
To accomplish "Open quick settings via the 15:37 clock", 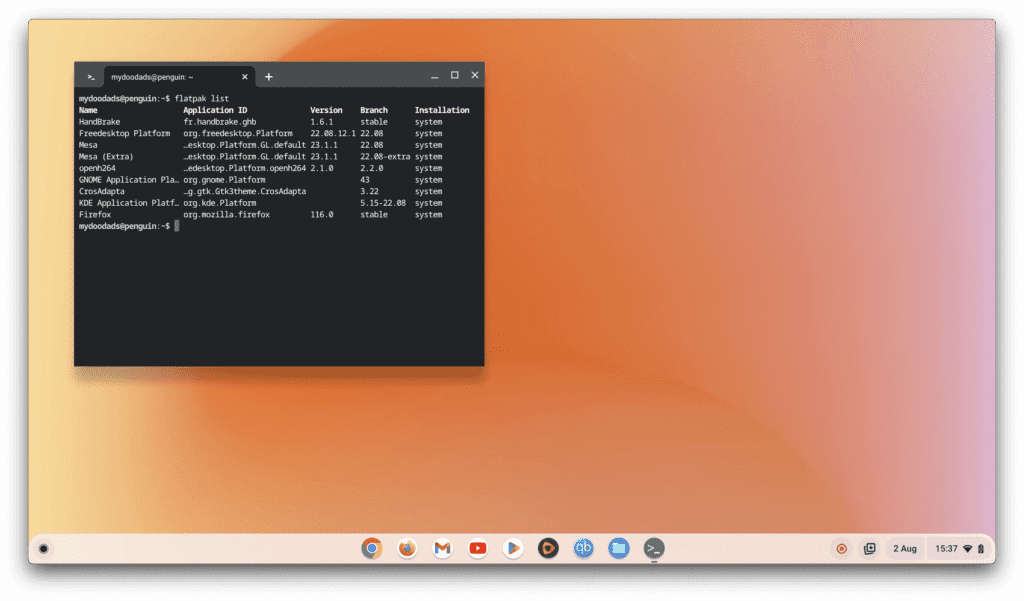I will 946,549.
